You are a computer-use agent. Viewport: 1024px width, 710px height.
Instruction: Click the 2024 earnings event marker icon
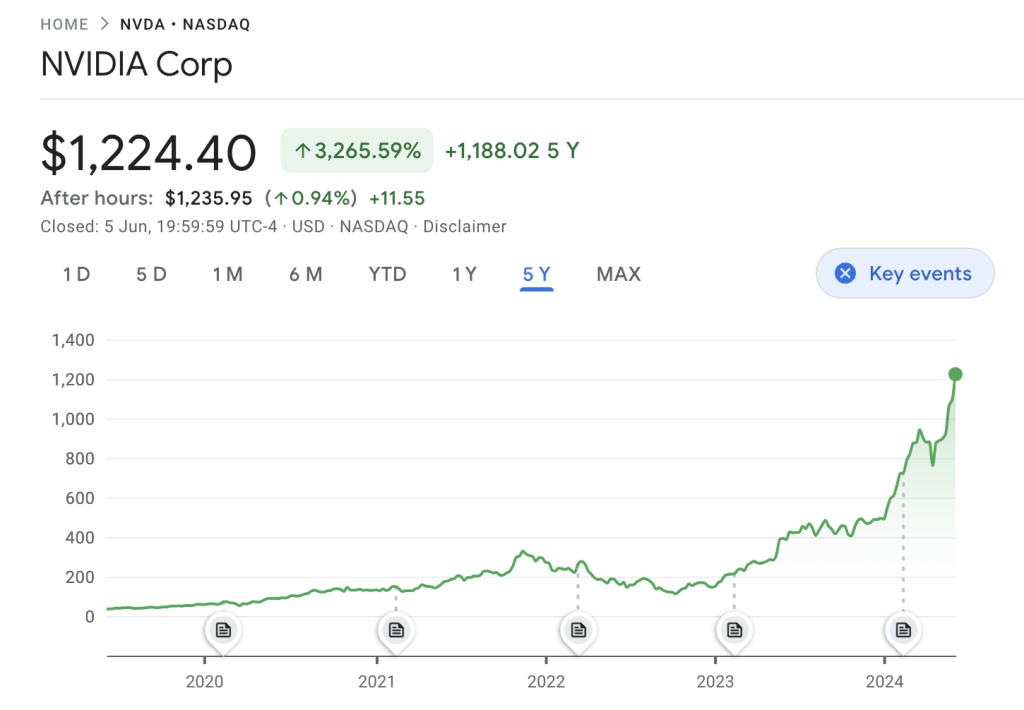click(x=902, y=629)
